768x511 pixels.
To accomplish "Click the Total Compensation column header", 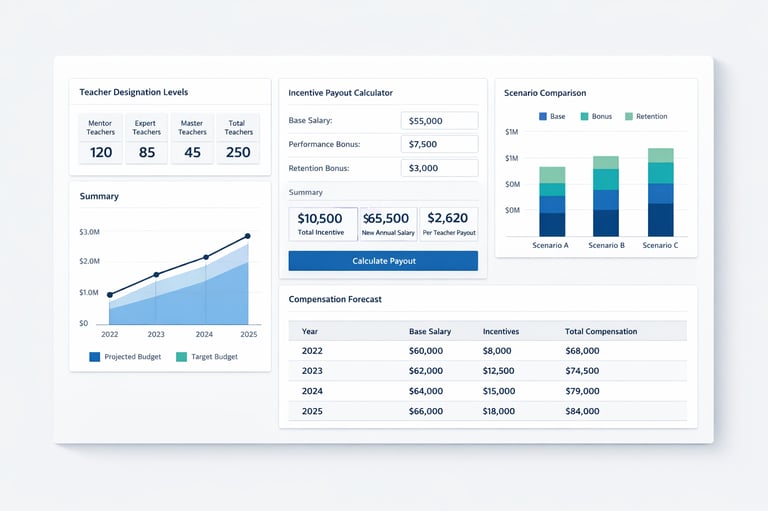I will click(x=601, y=331).
